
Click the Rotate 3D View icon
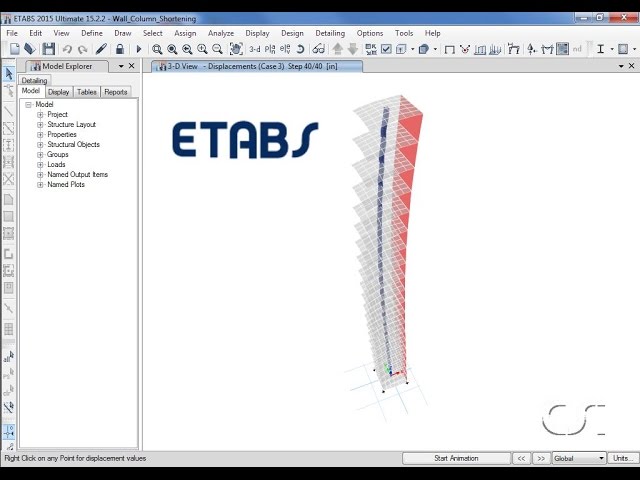(300, 49)
